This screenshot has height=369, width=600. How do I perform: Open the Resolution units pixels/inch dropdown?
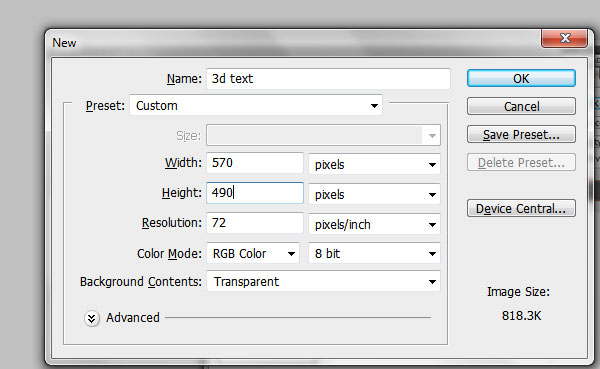click(374, 224)
